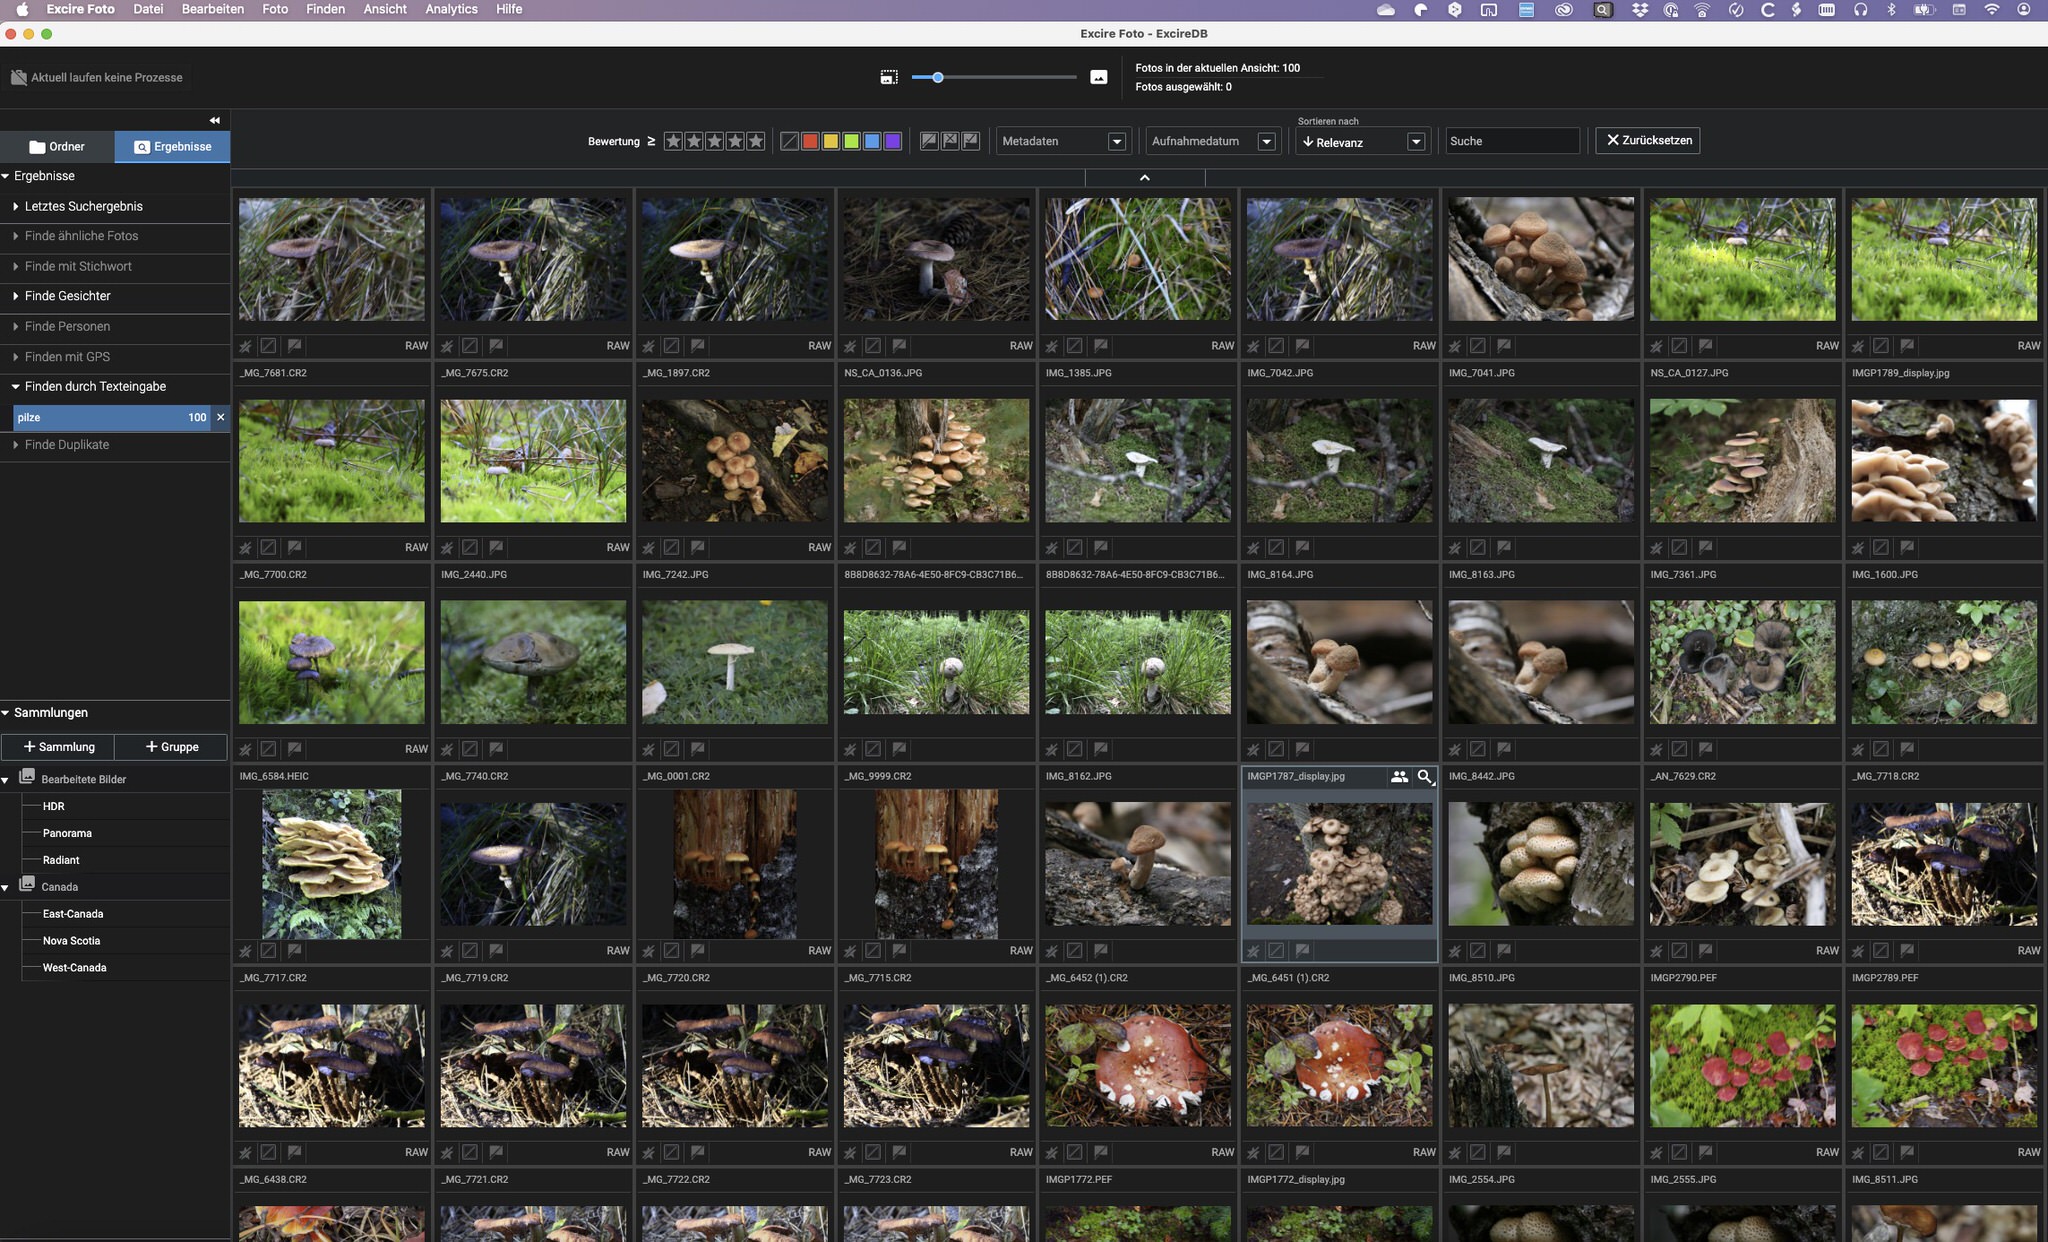The height and width of the screenshot is (1242, 2048).
Task: Click Aktuell laufen keine Prozesse status button
Action: 97,77
